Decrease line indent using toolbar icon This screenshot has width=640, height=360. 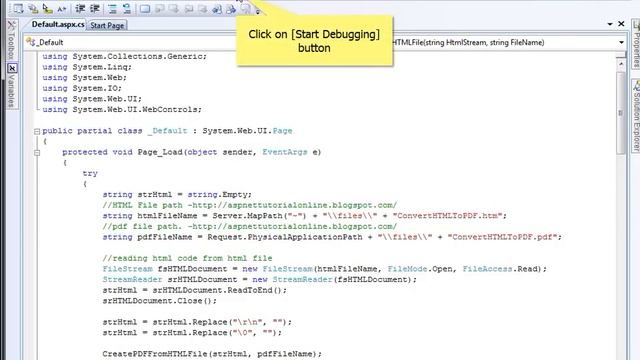pyautogui.click(x=80, y=8)
